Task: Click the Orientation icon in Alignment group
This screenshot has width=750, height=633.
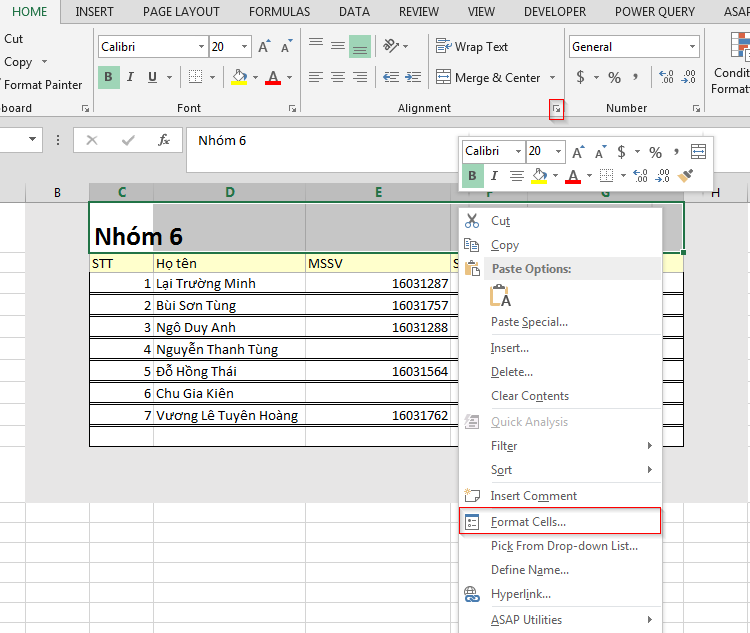Action: tap(391, 46)
